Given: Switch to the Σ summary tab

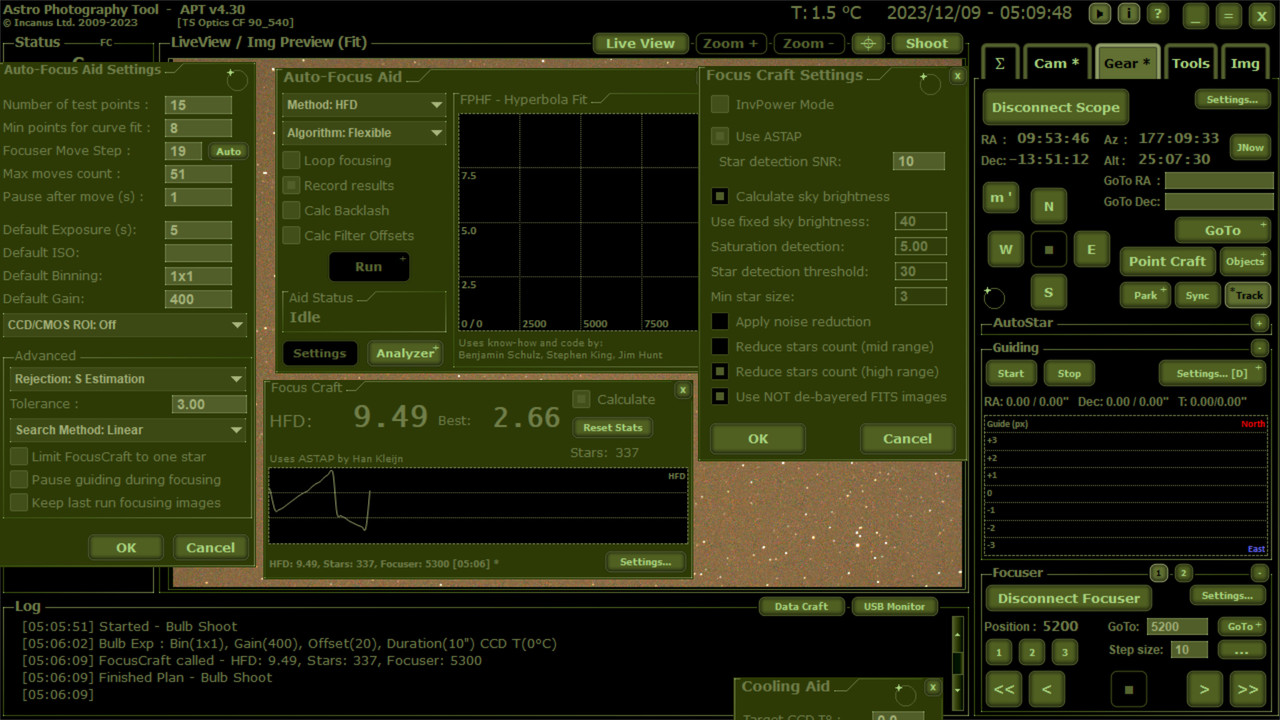Looking at the screenshot, I should [999, 63].
